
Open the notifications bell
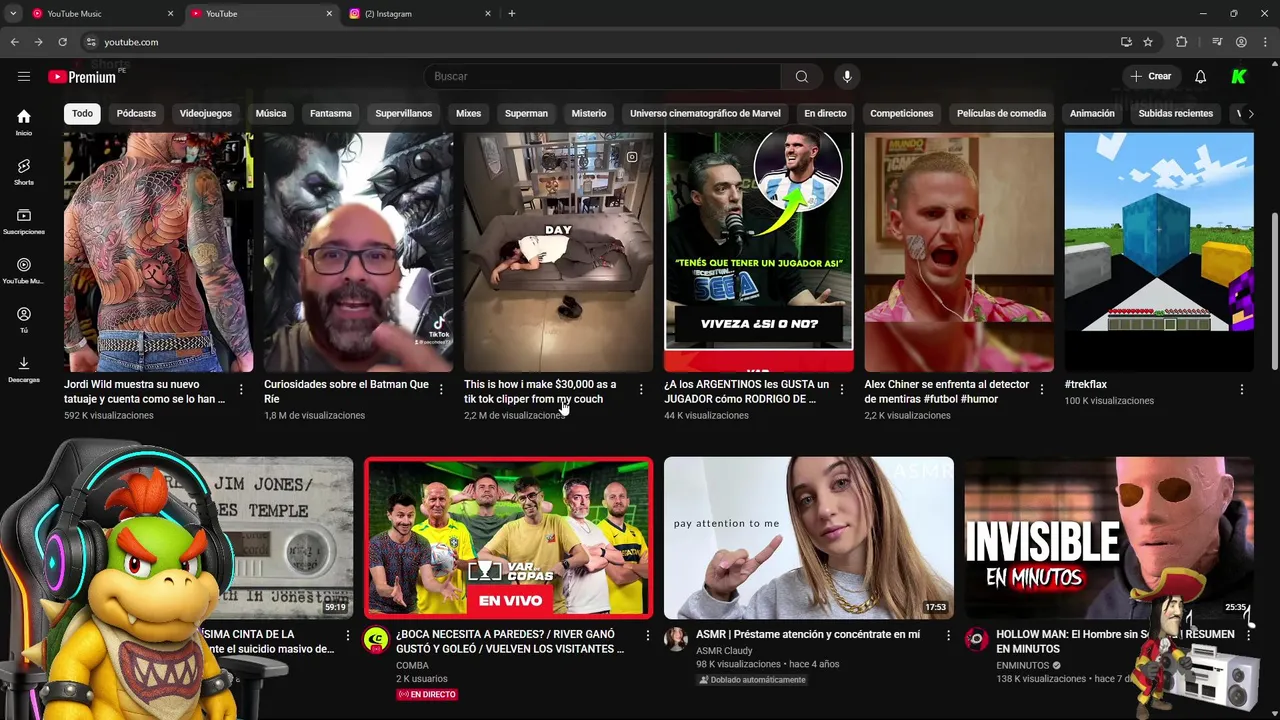[x=1200, y=76]
